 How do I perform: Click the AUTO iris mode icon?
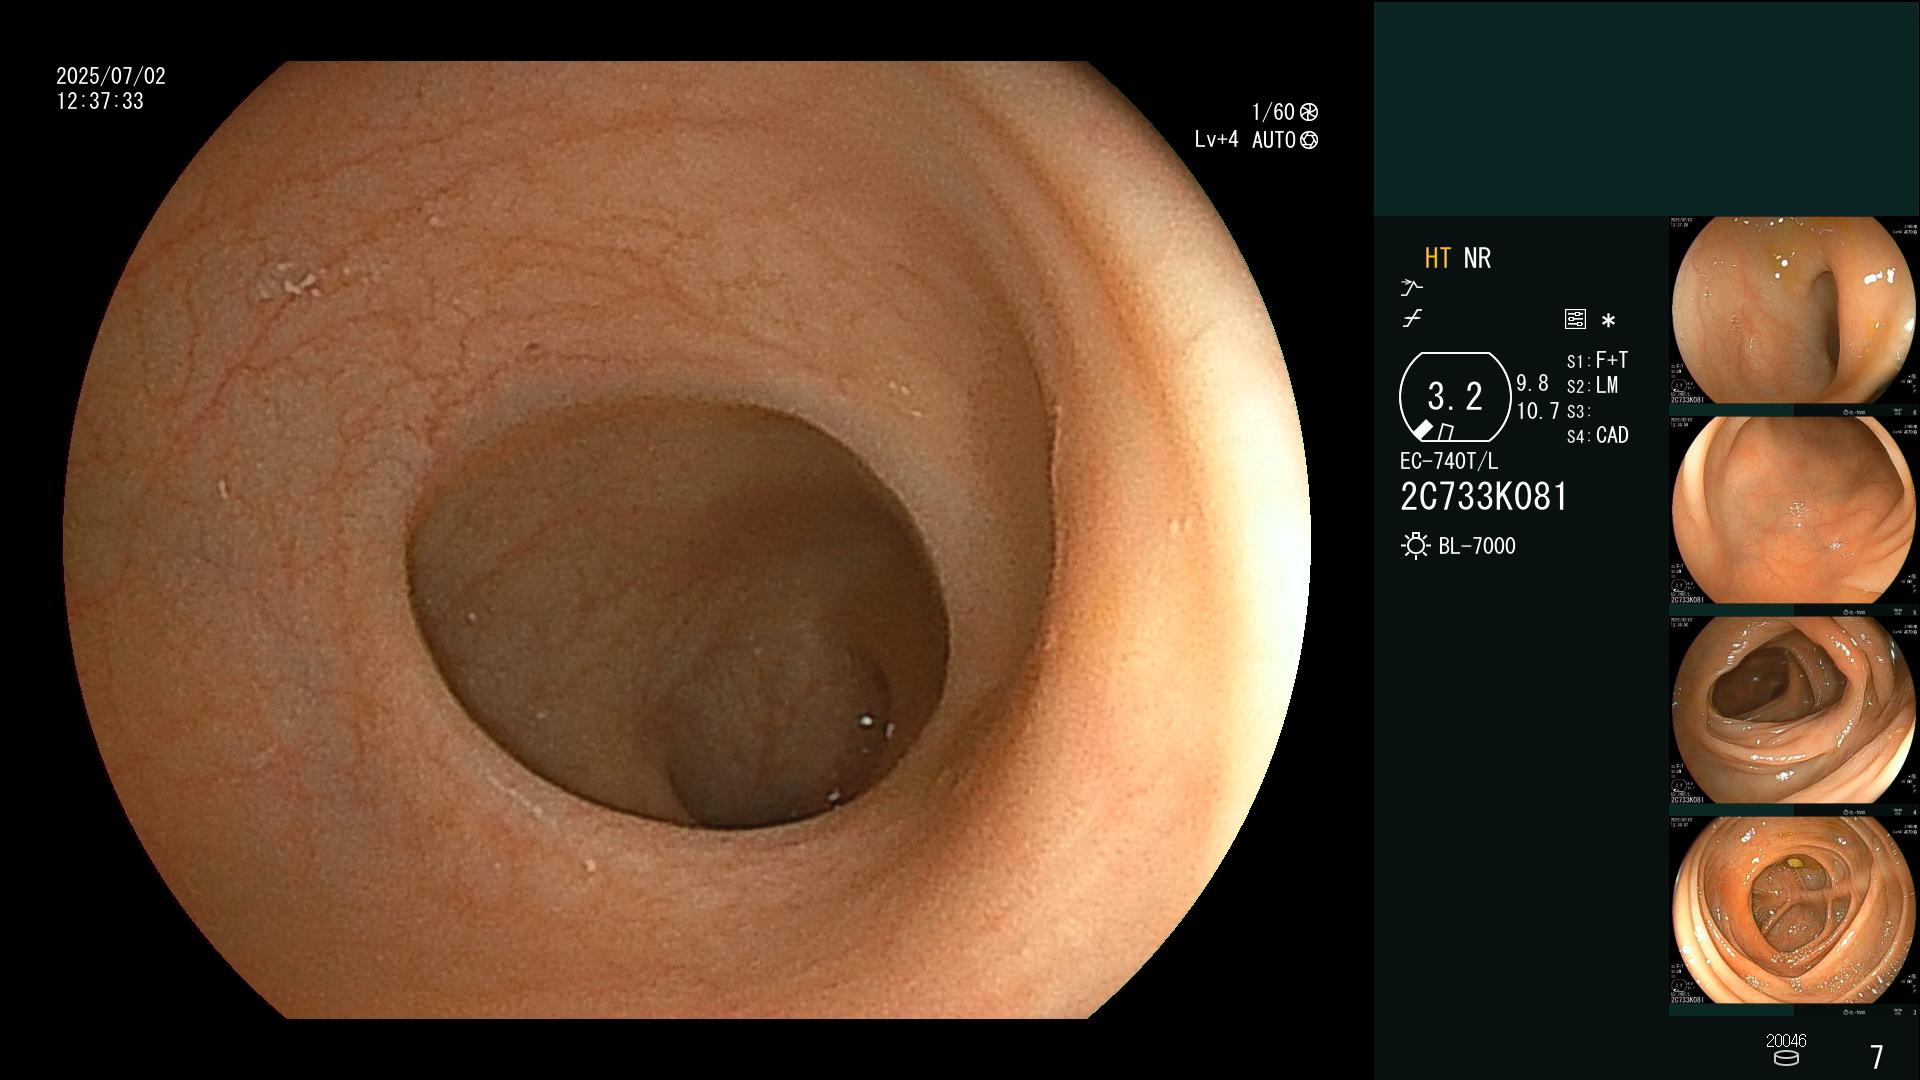pyautogui.click(x=1308, y=141)
